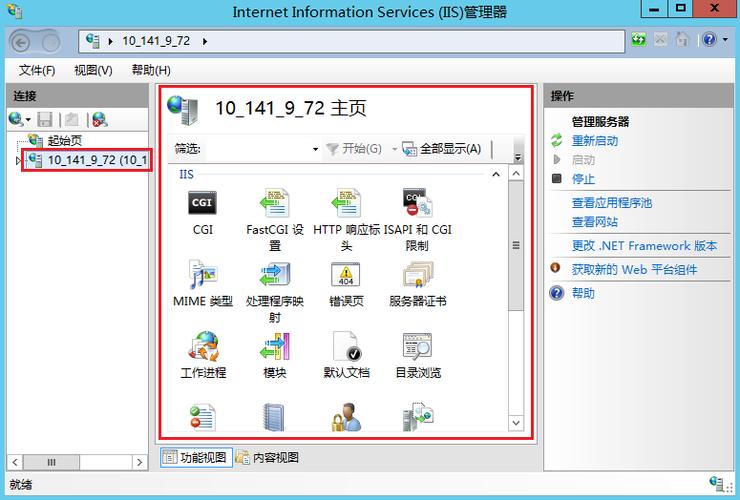Click the request filtering list icon in bottom row
The width and height of the screenshot is (740, 500).
[203, 417]
